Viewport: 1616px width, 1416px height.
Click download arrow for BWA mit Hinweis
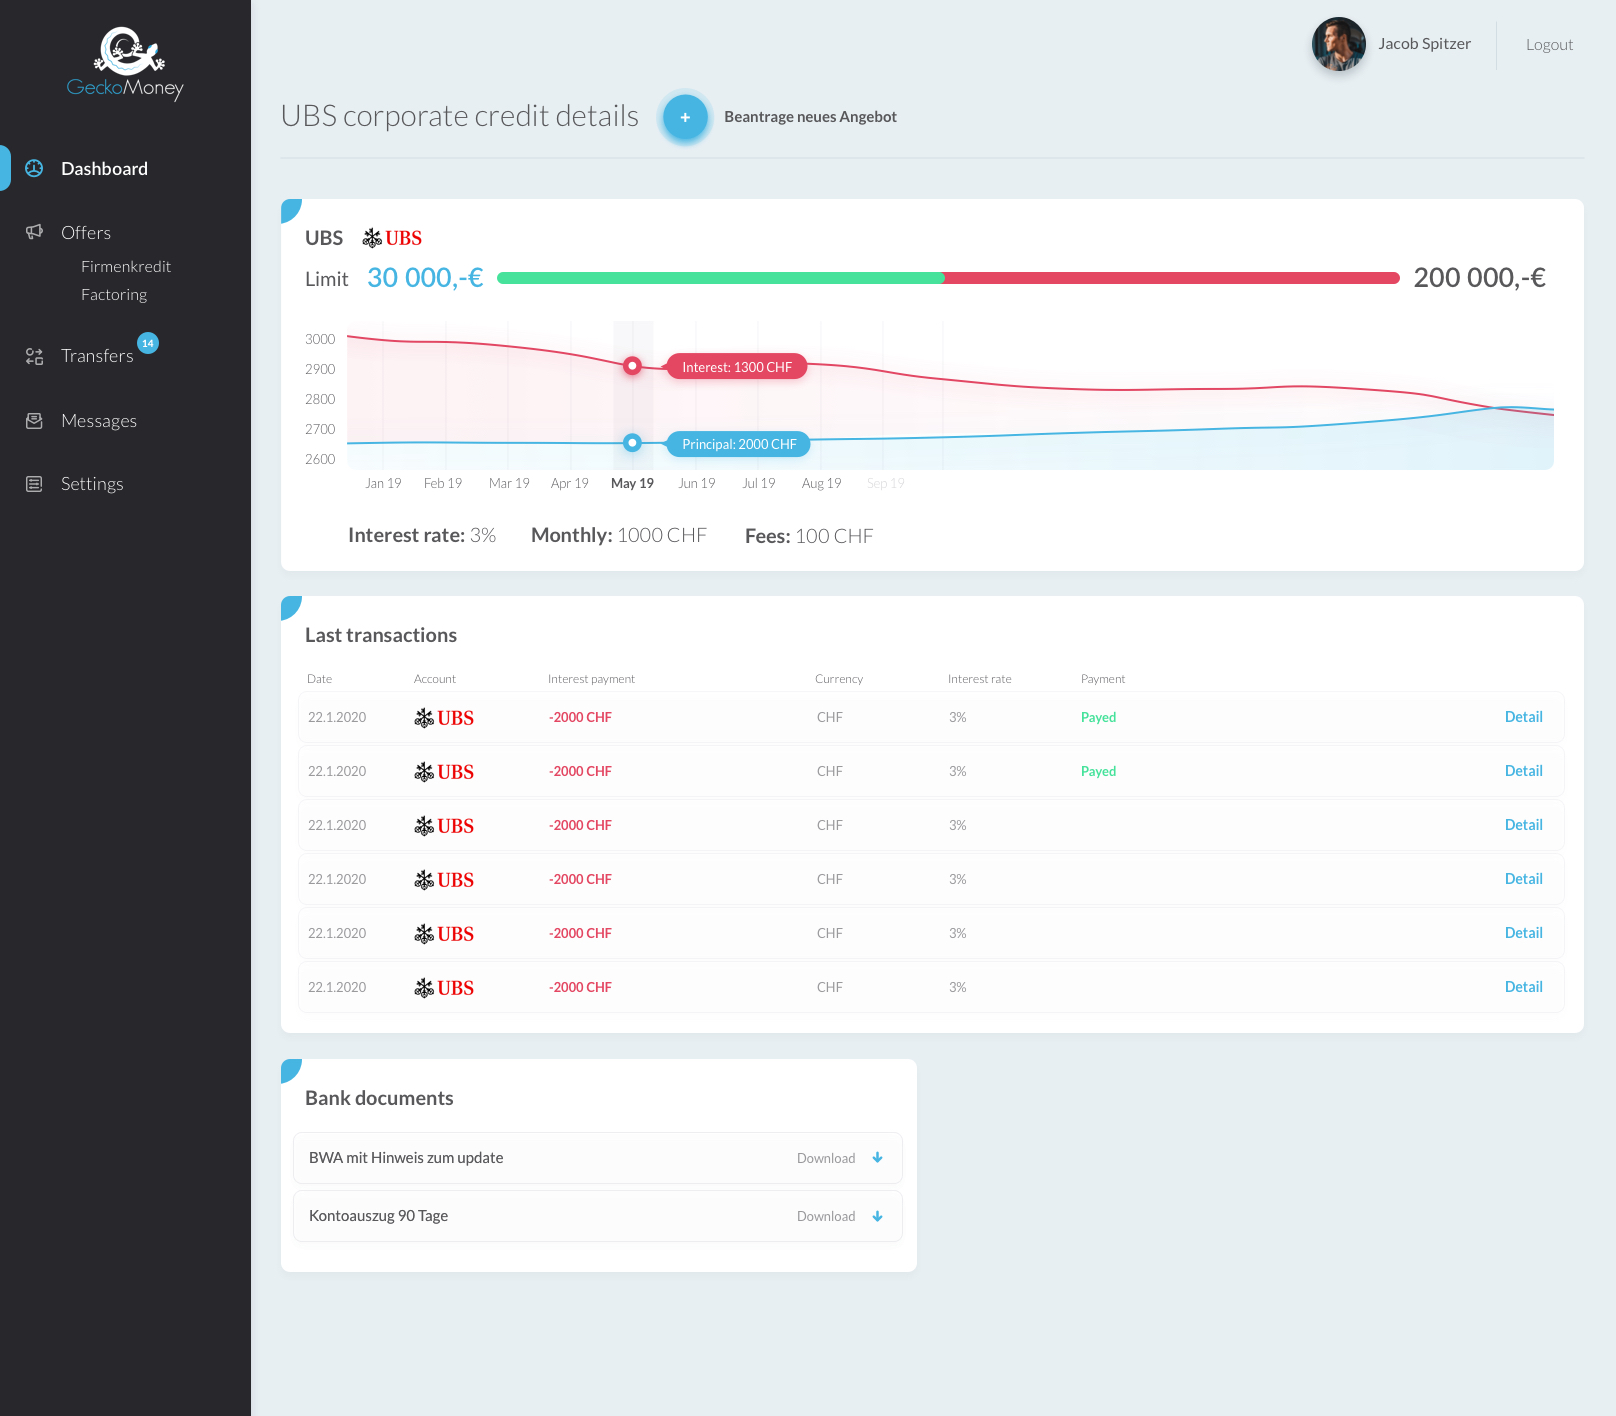pos(878,1158)
